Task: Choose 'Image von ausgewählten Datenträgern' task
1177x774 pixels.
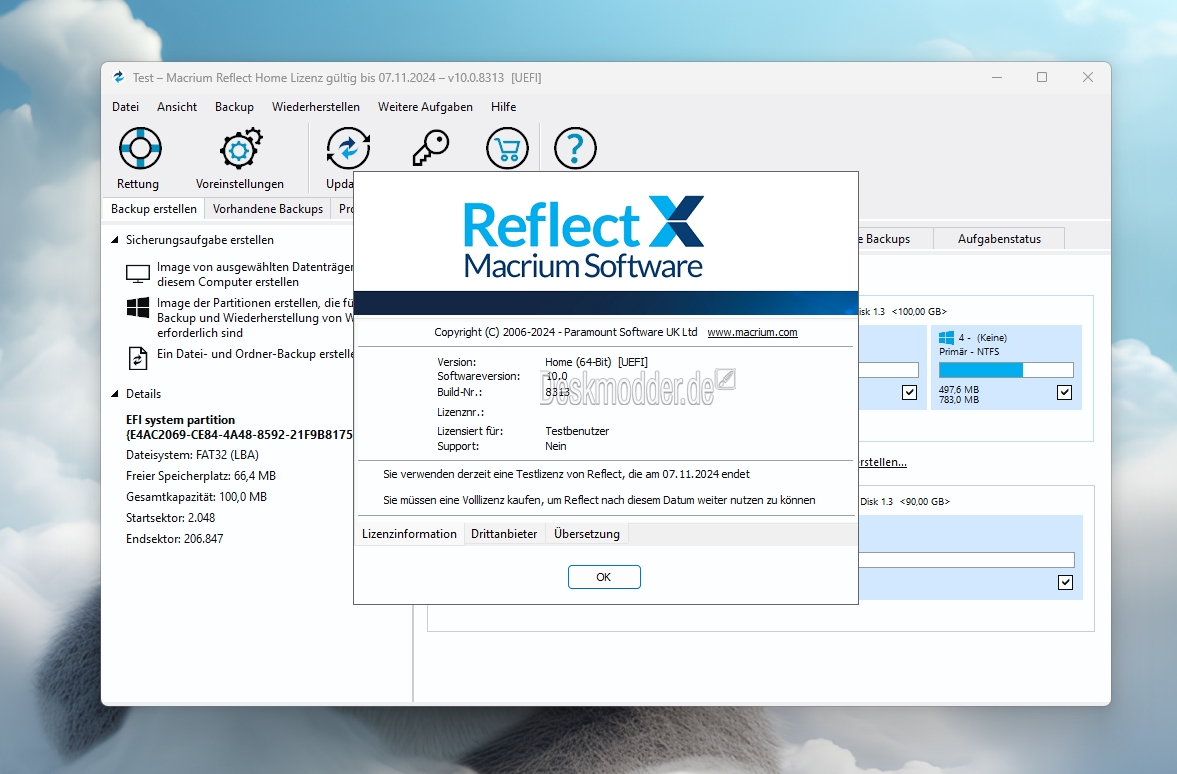Action: click(x=255, y=274)
